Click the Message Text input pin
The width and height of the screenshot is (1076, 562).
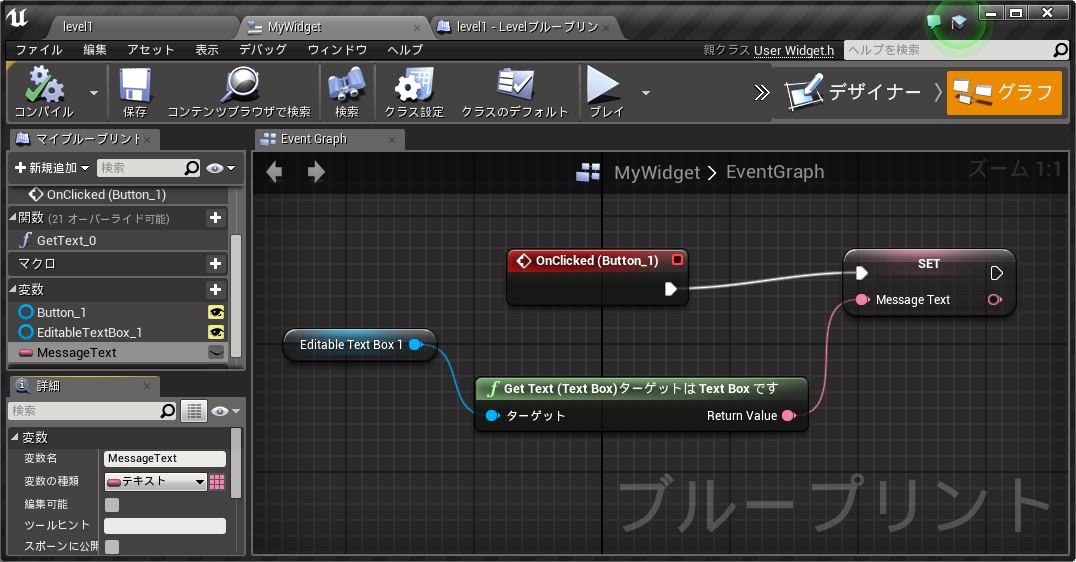tap(861, 300)
